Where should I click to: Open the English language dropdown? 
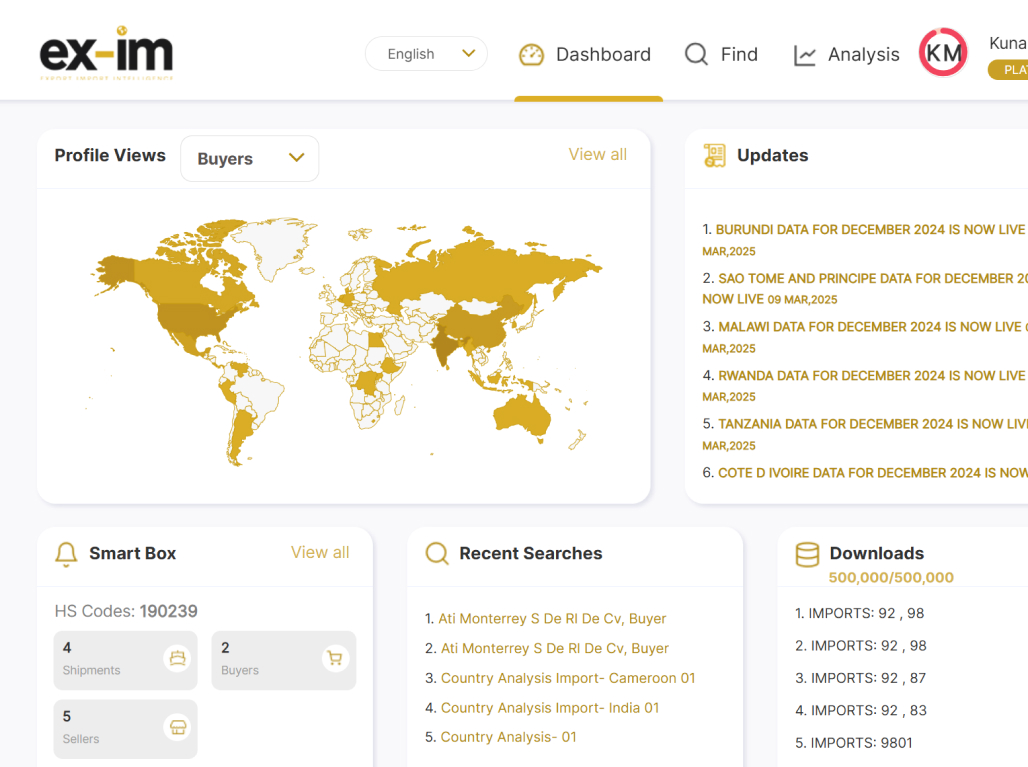coord(426,54)
